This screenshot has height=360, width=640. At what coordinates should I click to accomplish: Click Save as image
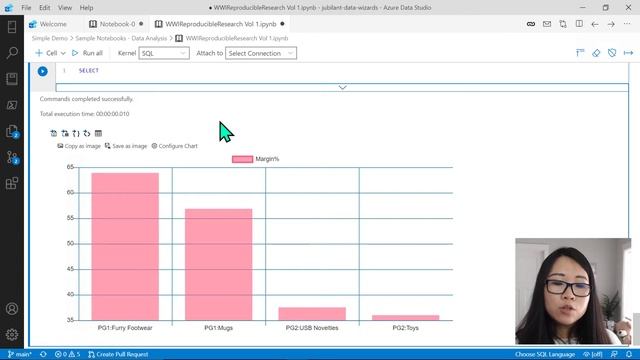126,146
